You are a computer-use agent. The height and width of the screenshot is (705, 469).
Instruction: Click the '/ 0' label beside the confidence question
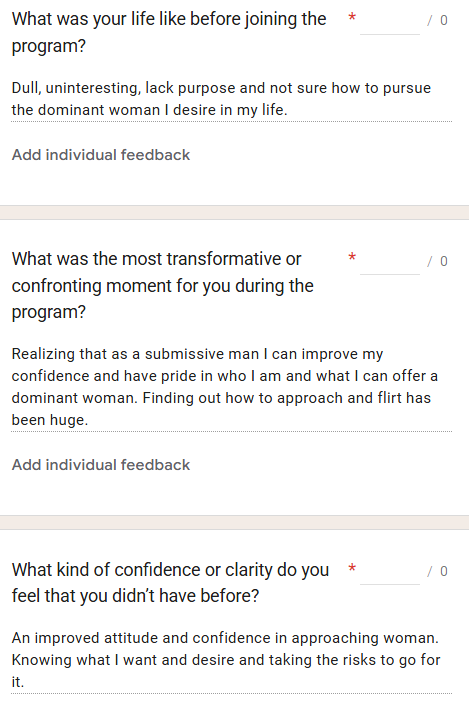coord(437,571)
